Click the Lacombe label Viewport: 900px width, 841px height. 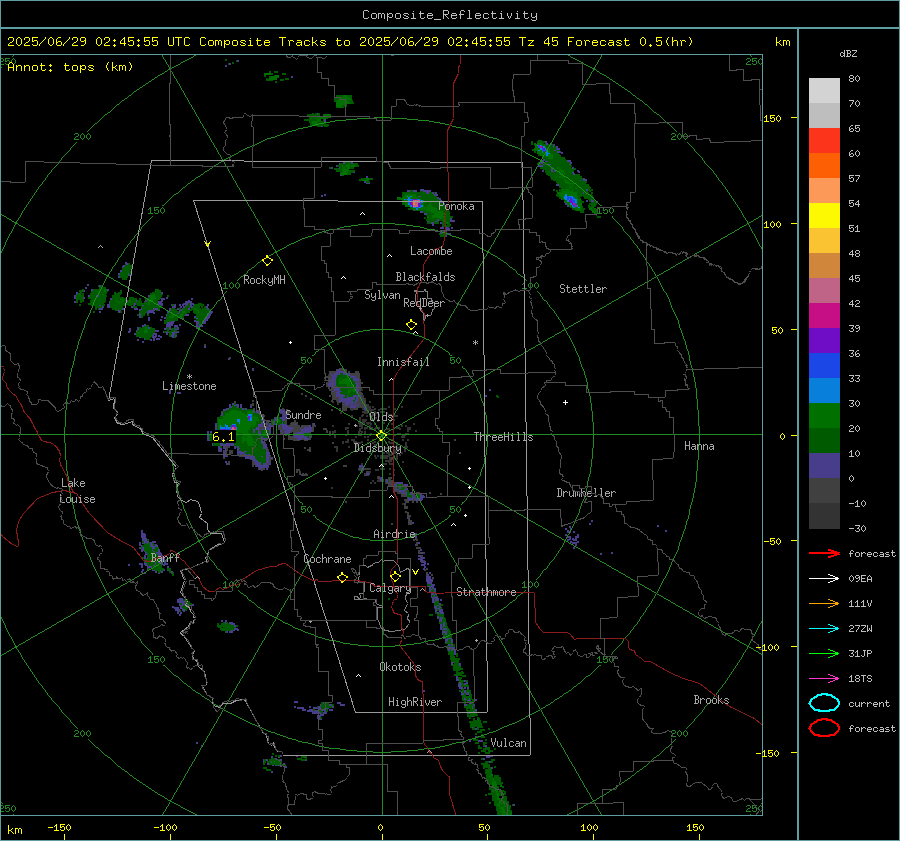(x=431, y=251)
